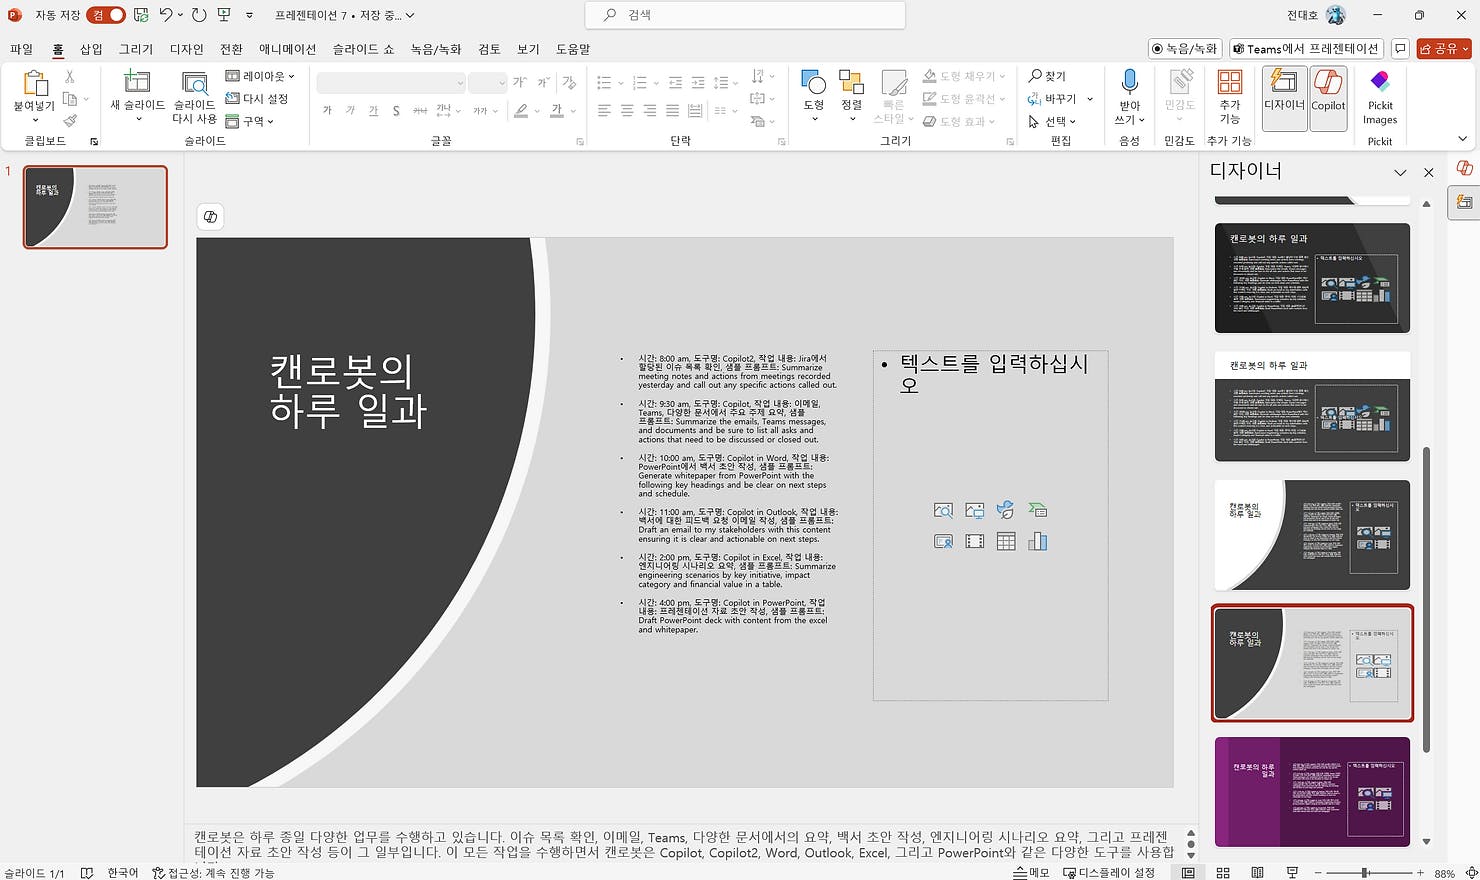The image size is (1480, 880).
Task: Insert stock images via the placeholder icon
Action: (943, 510)
